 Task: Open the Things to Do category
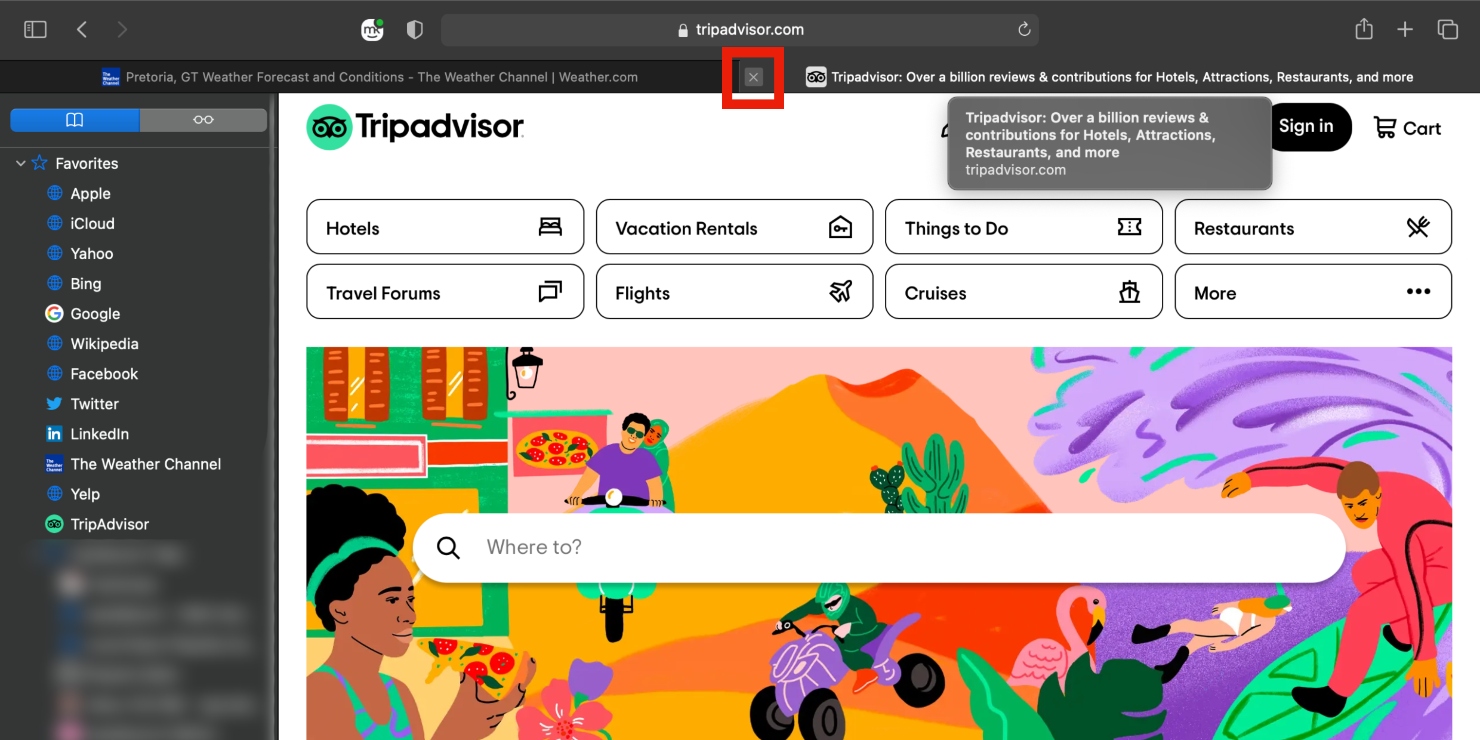(1024, 227)
